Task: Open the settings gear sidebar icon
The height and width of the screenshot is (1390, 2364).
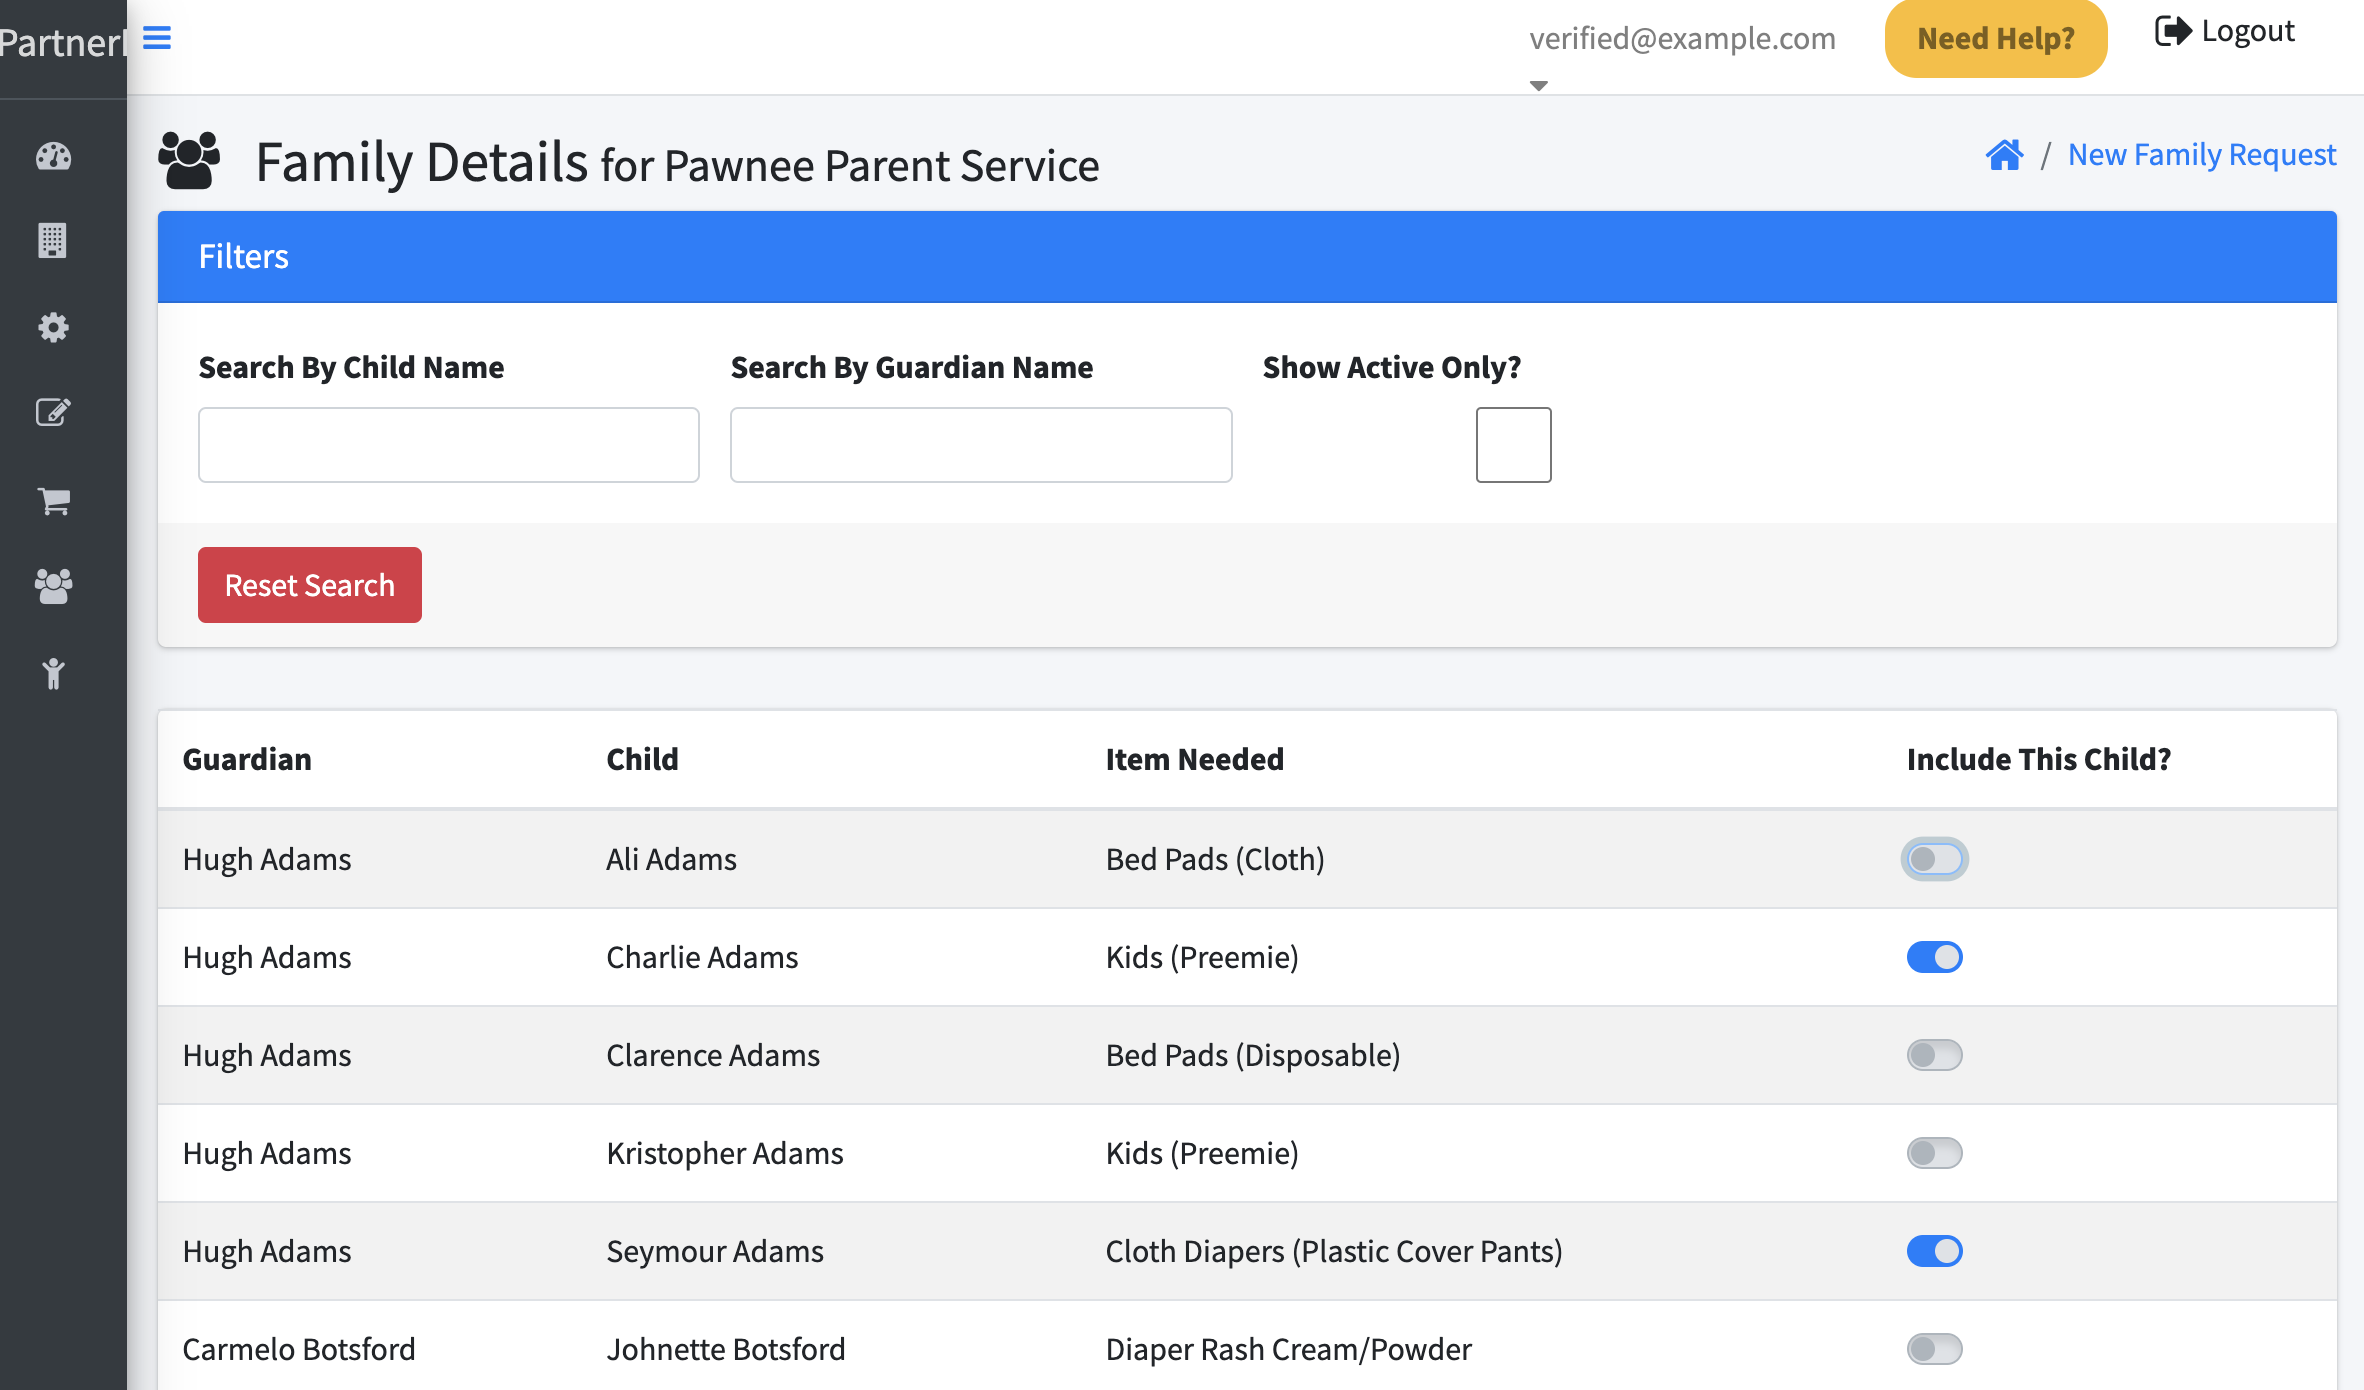Action: tap(53, 327)
